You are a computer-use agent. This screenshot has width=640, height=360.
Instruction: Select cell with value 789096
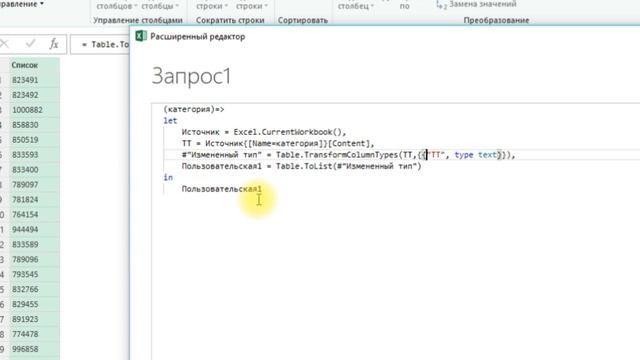pyautogui.click(x=34, y=259)
